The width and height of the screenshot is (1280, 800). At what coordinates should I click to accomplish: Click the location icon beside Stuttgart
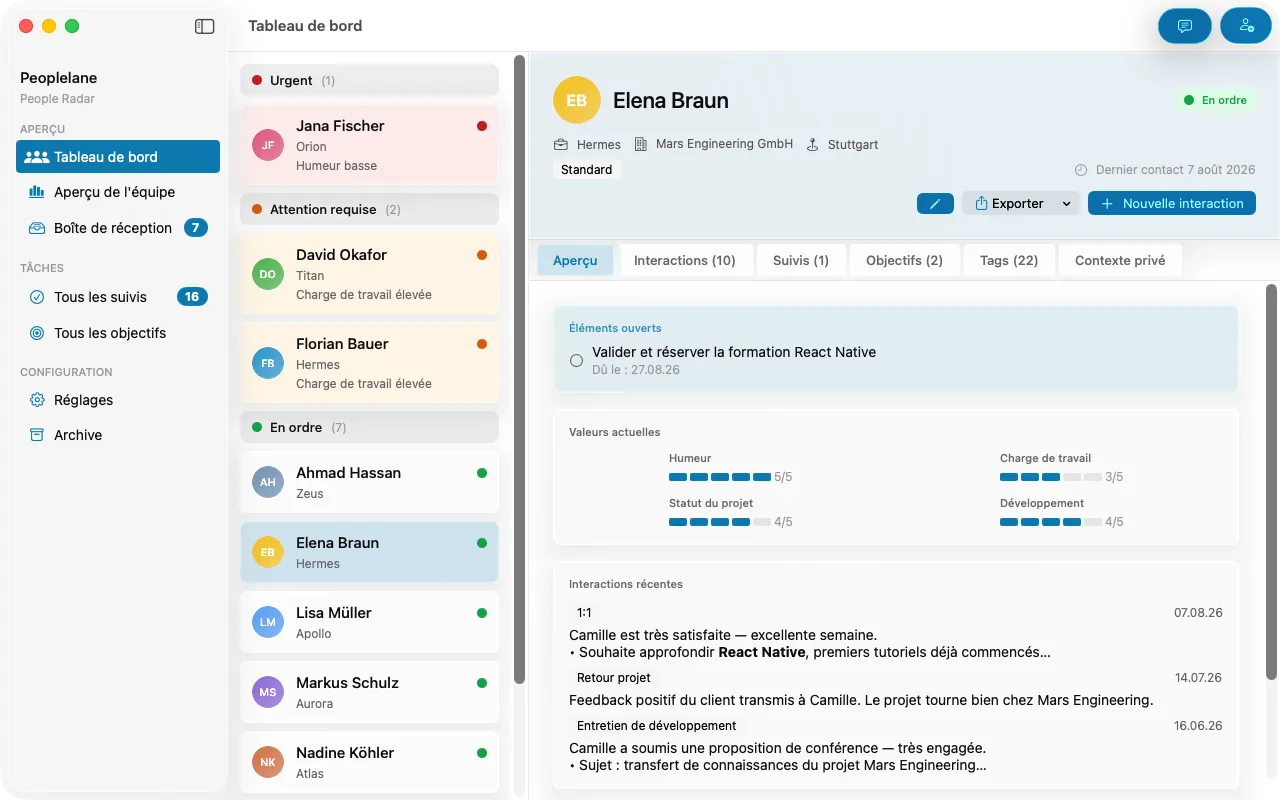(813, 144)
